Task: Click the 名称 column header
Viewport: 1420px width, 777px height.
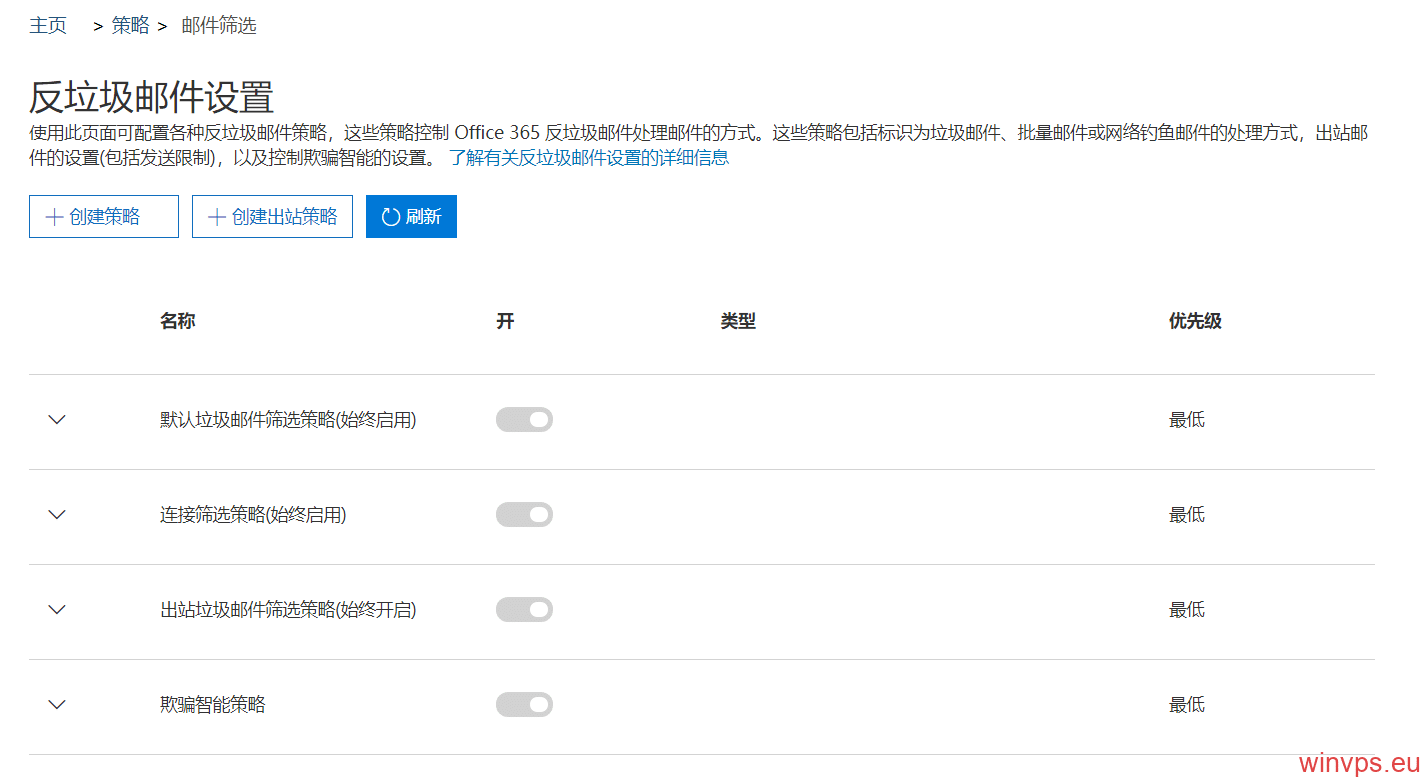Action: click(177, 322)
